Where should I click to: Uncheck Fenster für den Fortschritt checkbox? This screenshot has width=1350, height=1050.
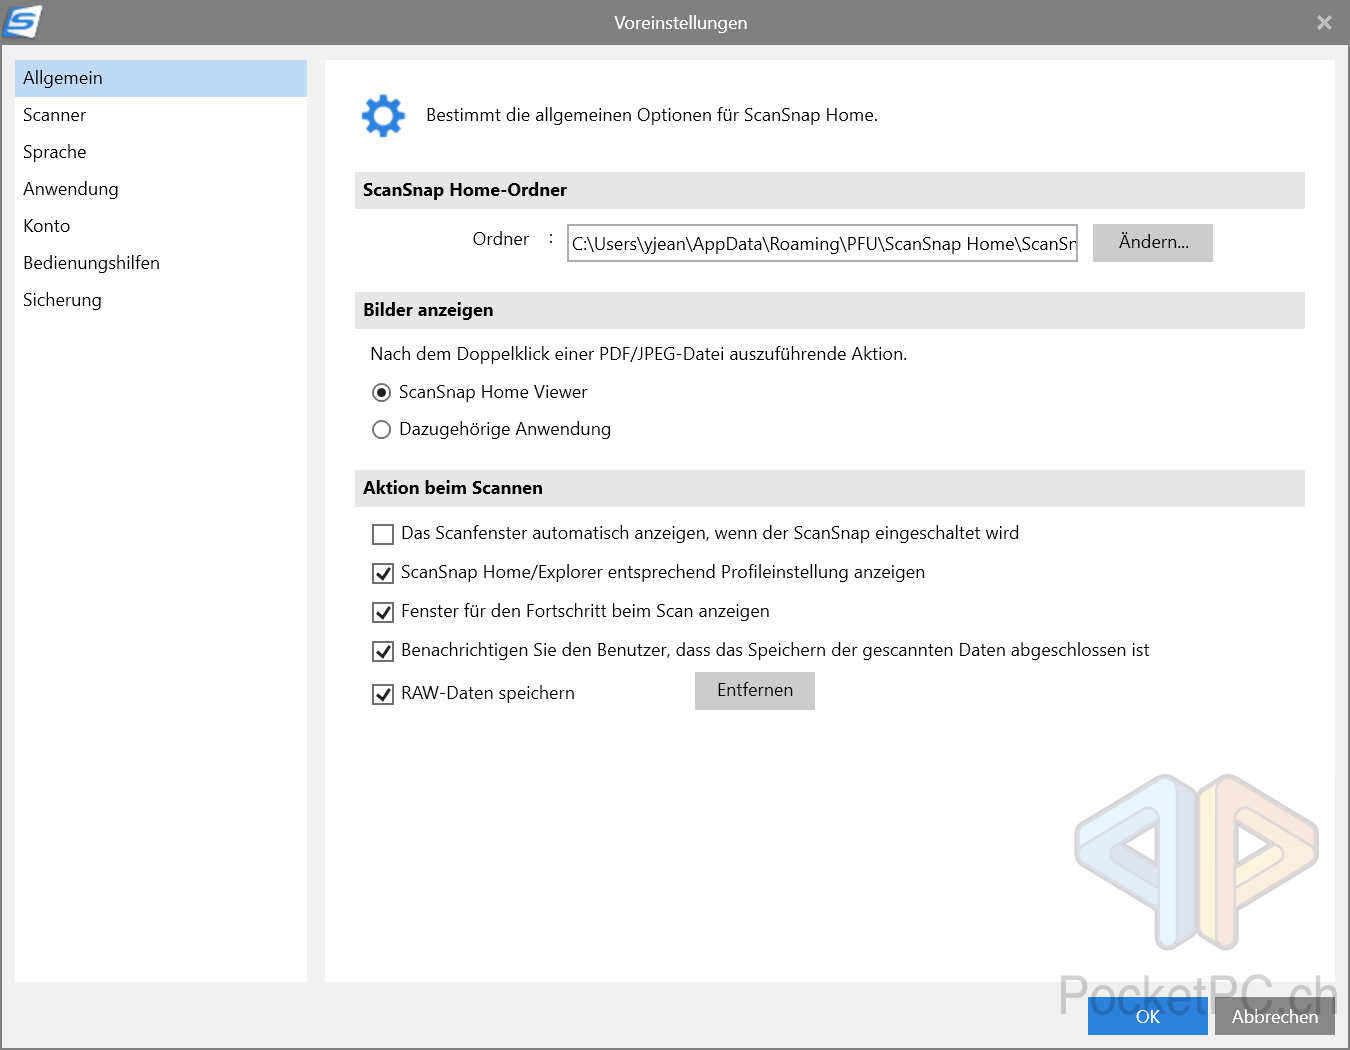tap(383, 612)
